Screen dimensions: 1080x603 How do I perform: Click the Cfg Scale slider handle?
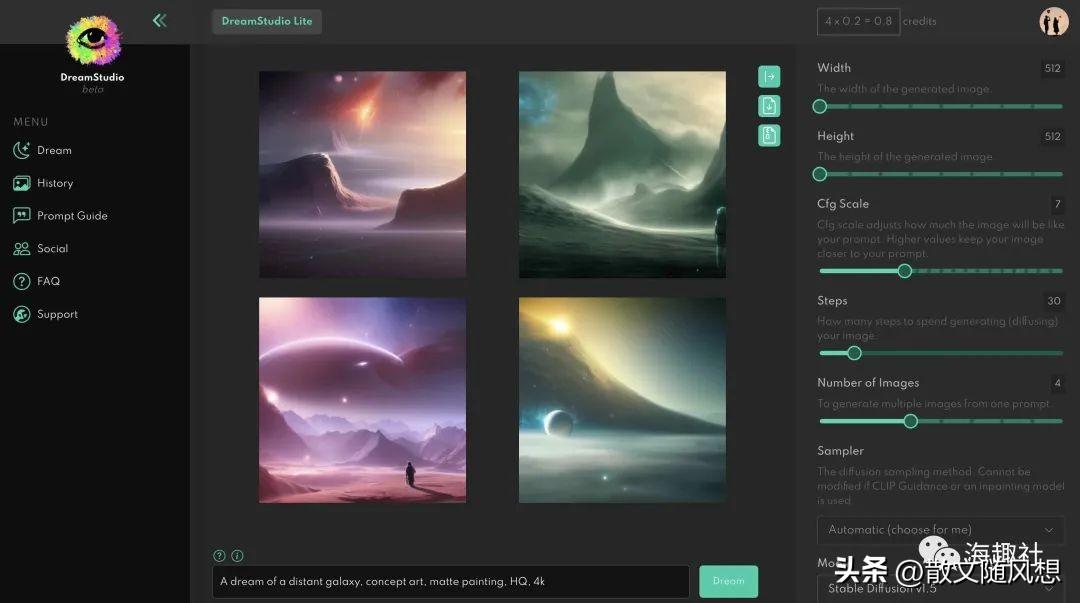pyautogui.click(x=905, y=271)
